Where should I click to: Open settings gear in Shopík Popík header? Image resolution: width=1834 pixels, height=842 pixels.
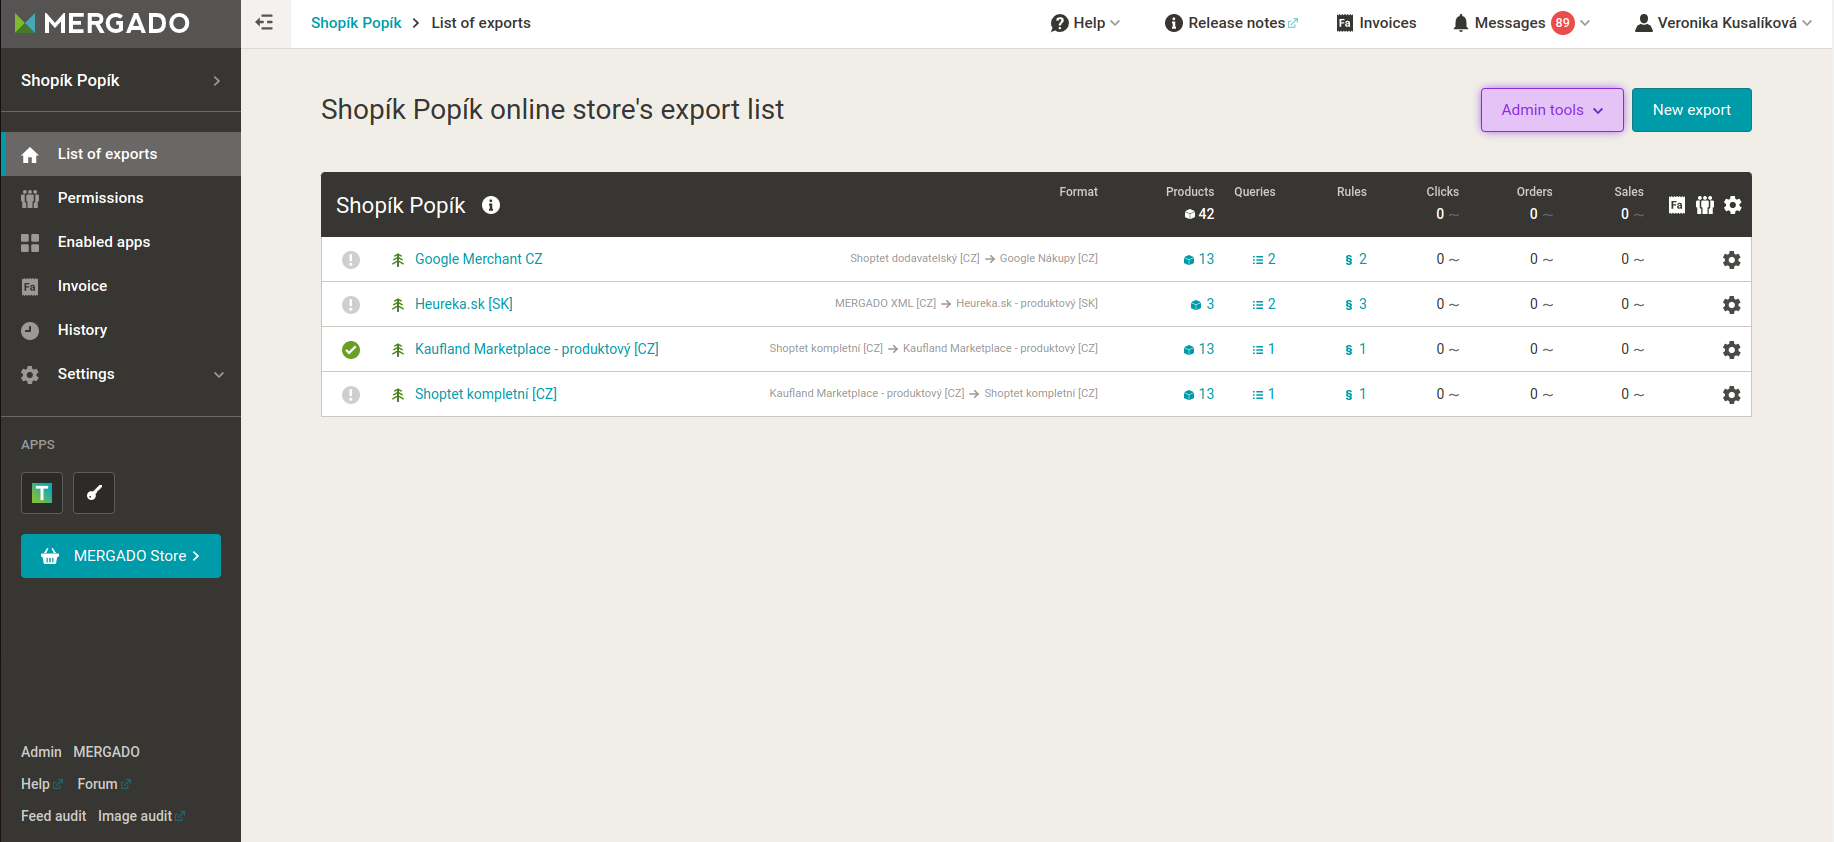[1733, 205]
